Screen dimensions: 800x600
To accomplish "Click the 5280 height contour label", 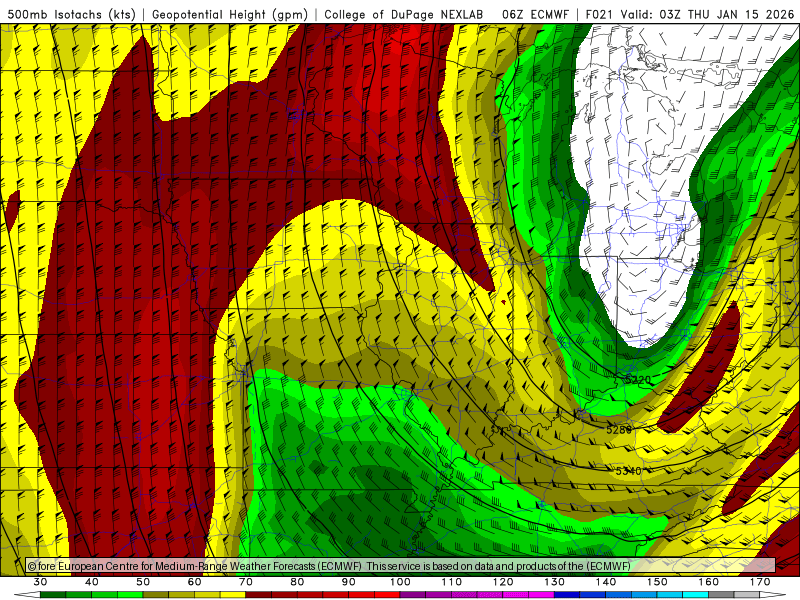I will (x=619, y=430).
